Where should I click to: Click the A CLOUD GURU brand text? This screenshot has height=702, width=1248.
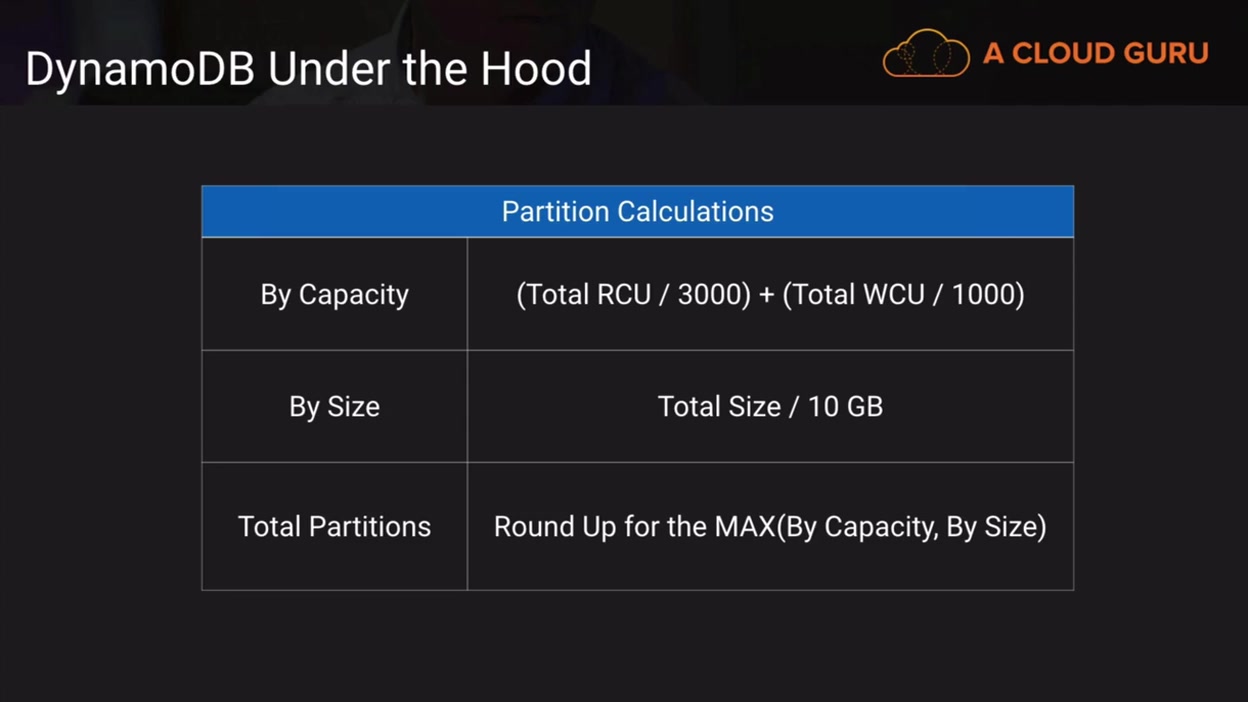1095,53
